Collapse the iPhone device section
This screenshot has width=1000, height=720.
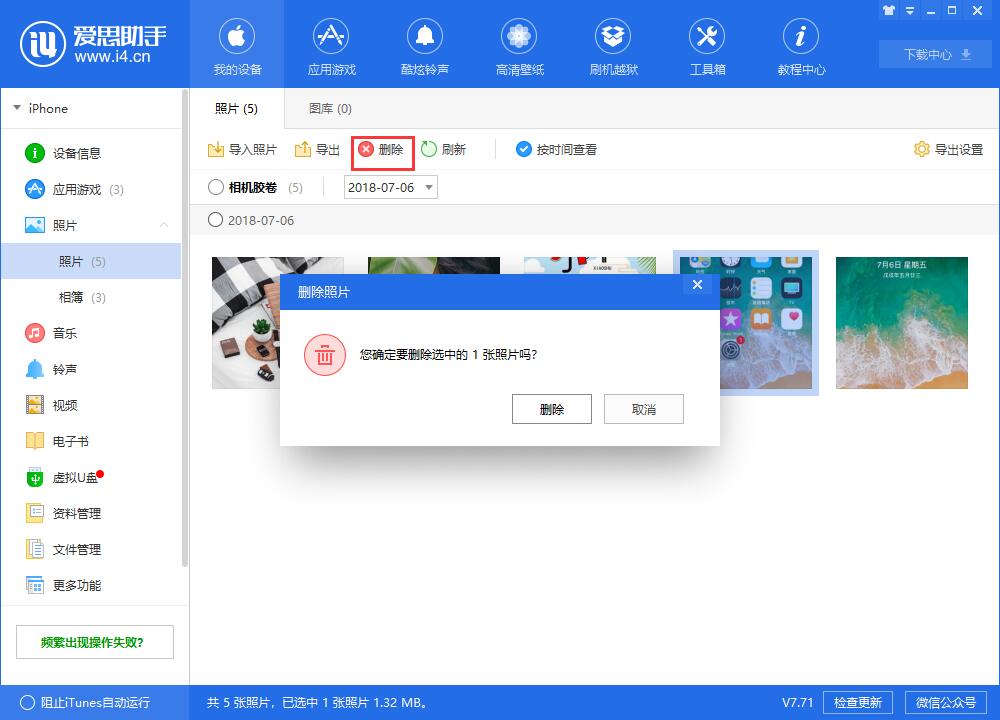[x=16, y=108]
